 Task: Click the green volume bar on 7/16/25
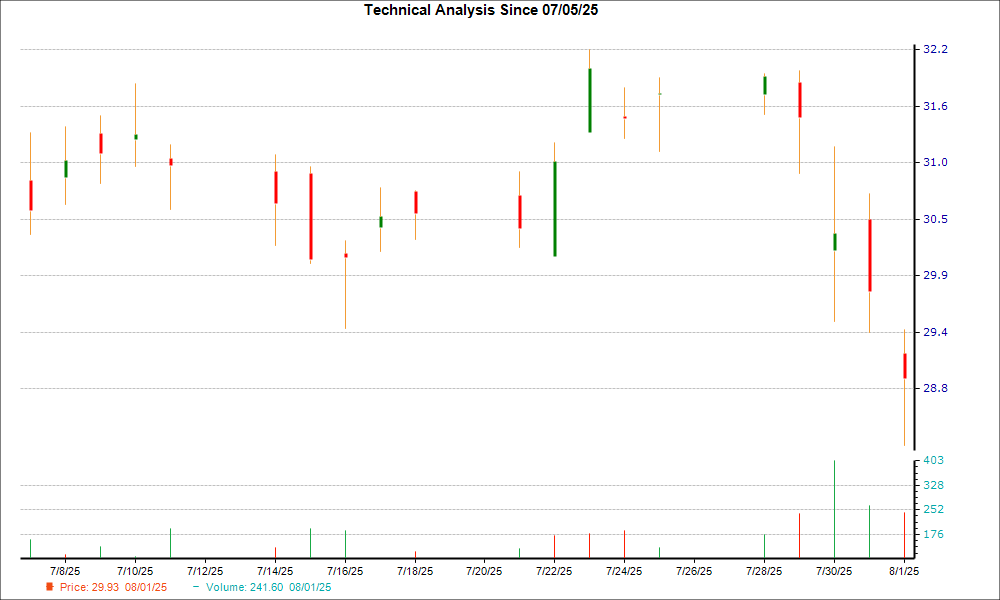coord(345,545)
